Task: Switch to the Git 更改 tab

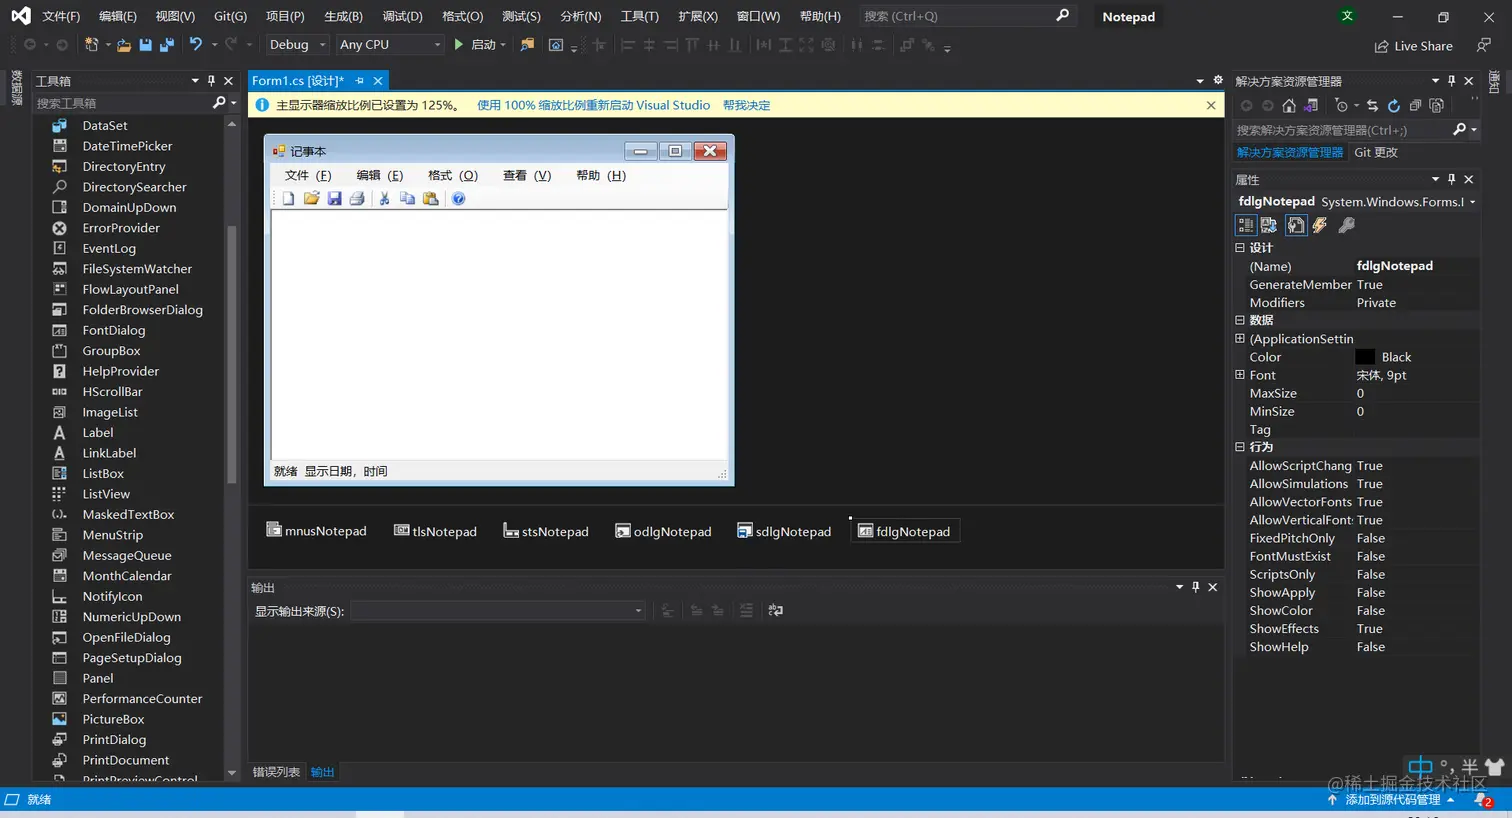Action: 1376,152
